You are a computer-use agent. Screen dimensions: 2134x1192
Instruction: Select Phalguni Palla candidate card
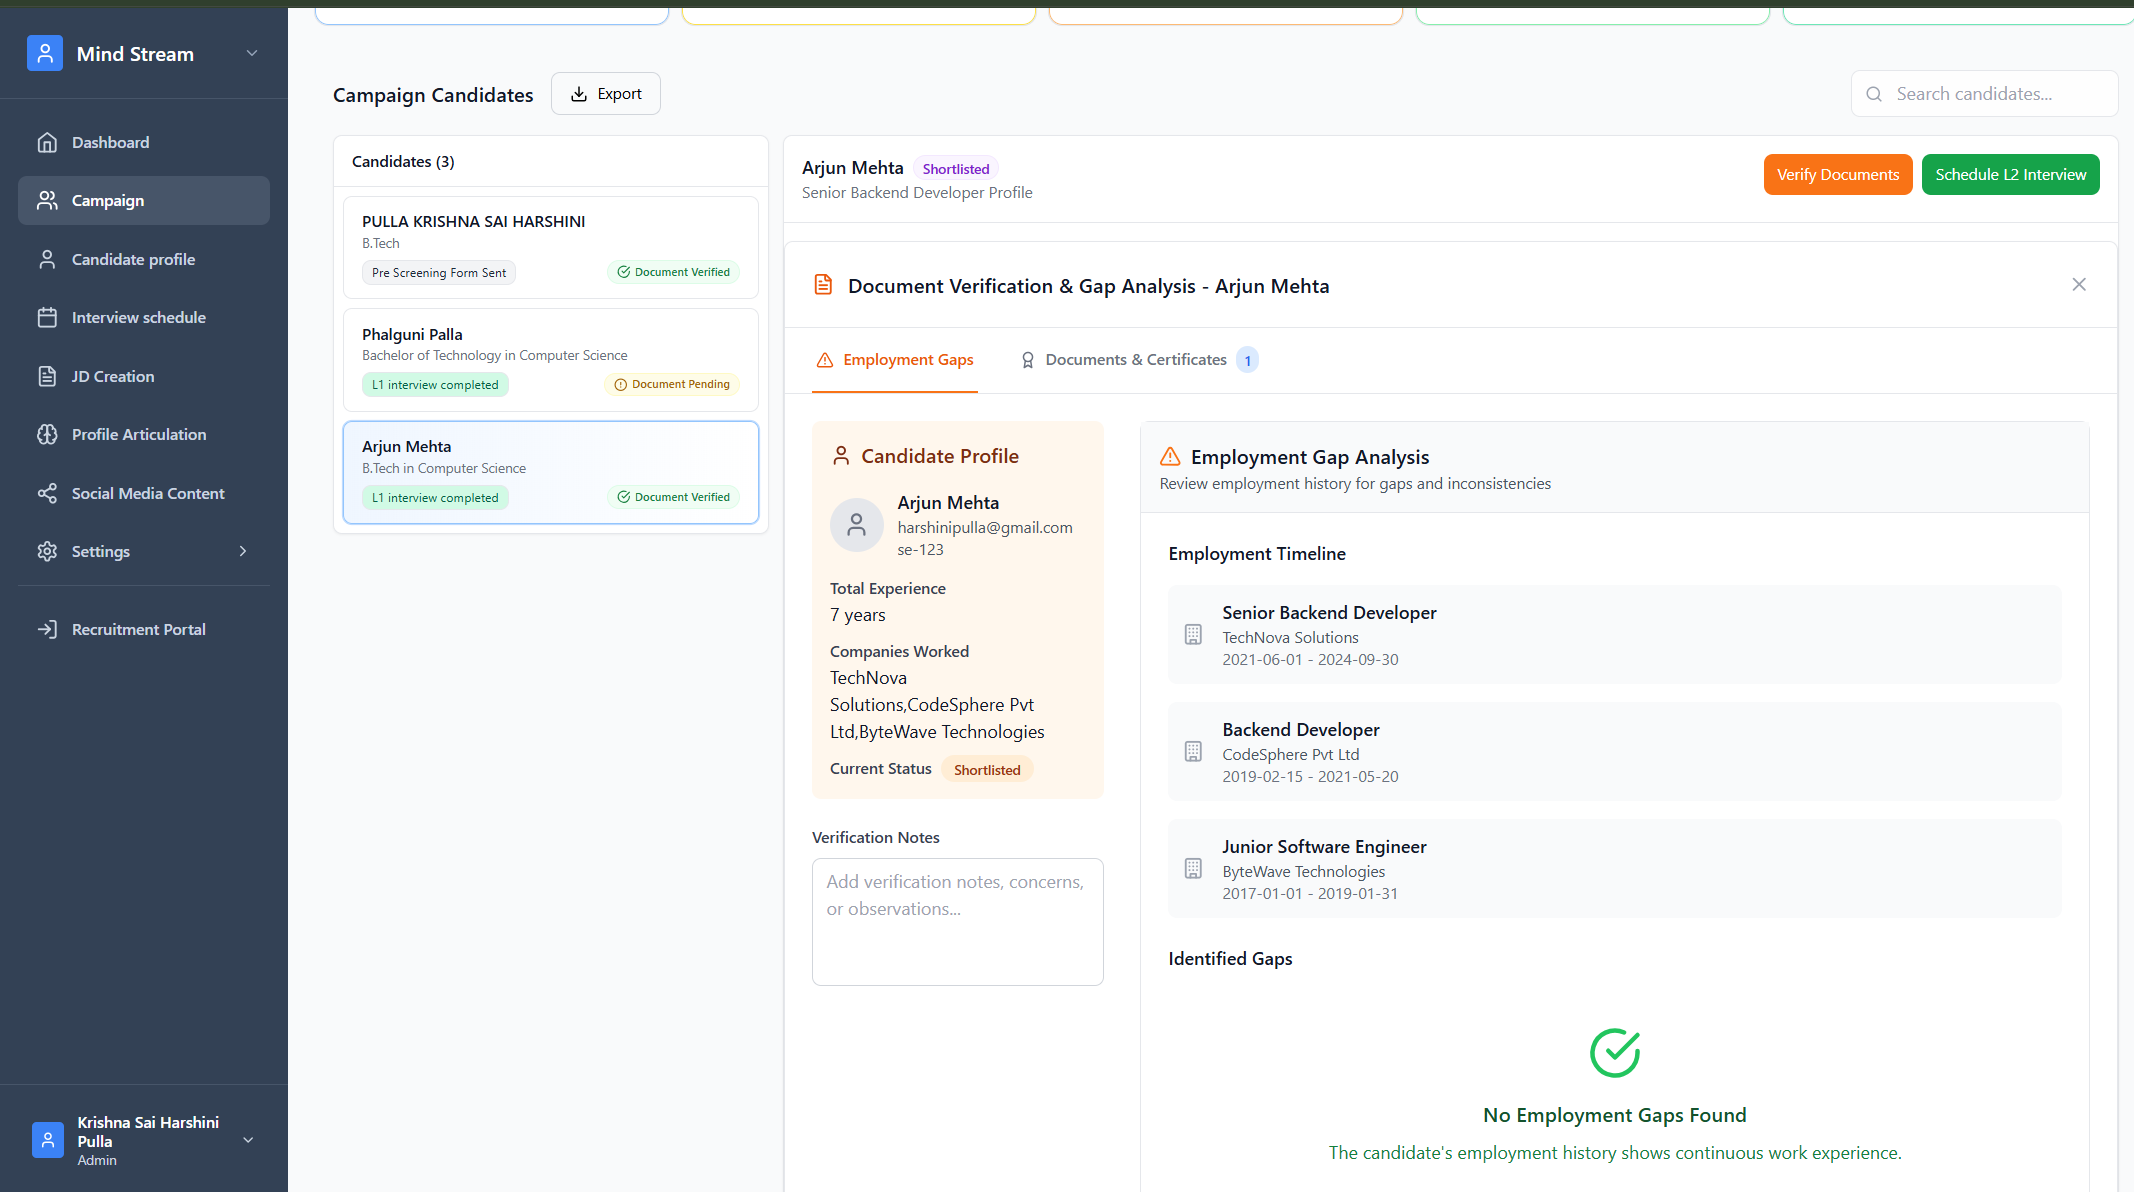pos(550,359)
